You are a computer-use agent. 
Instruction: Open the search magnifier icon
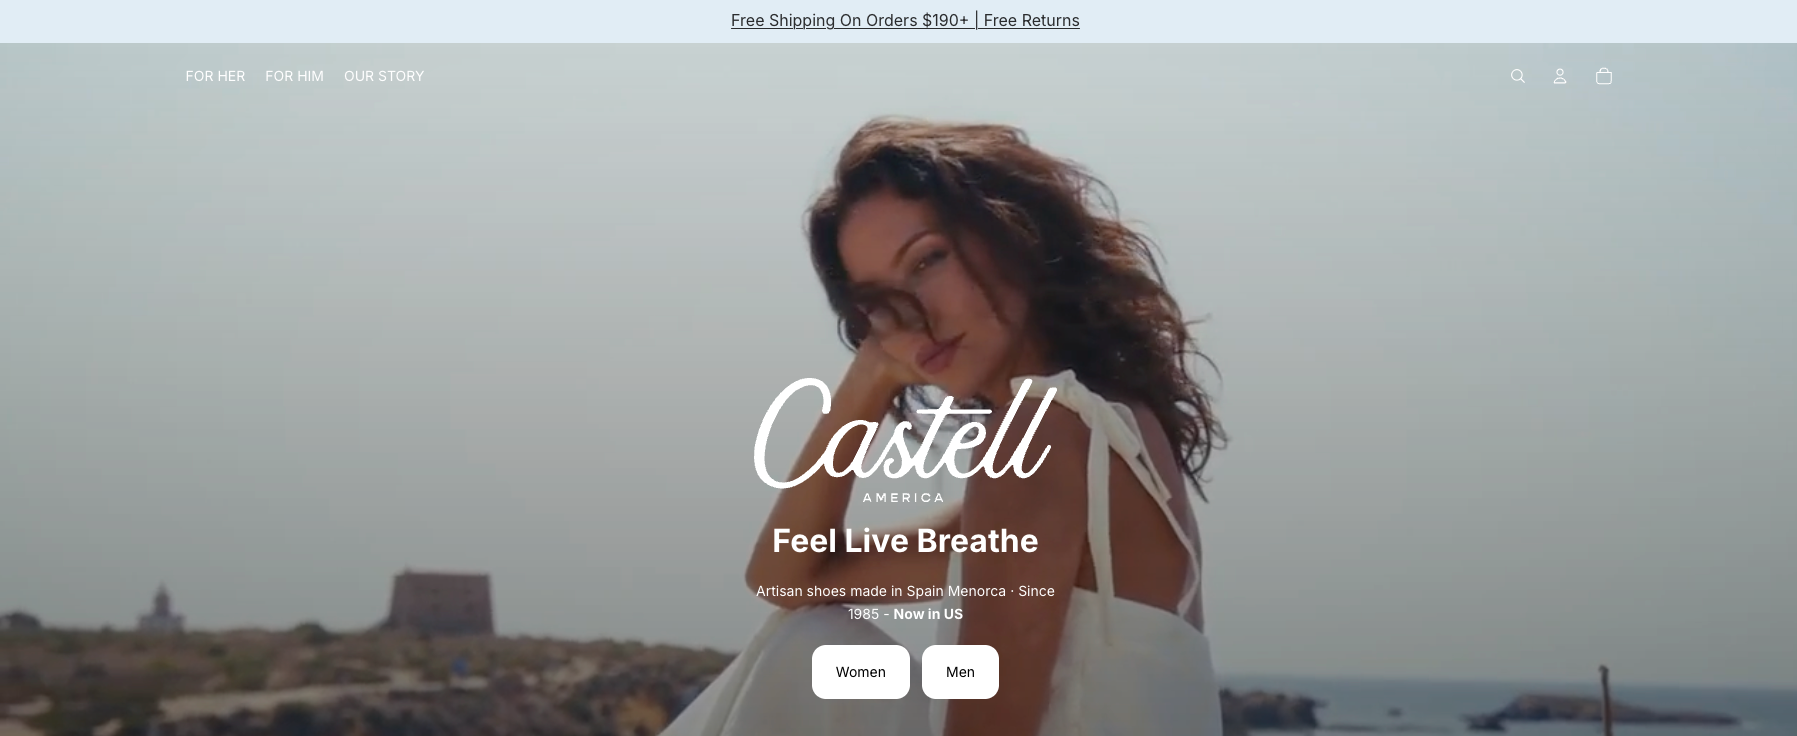point(1517,76)
